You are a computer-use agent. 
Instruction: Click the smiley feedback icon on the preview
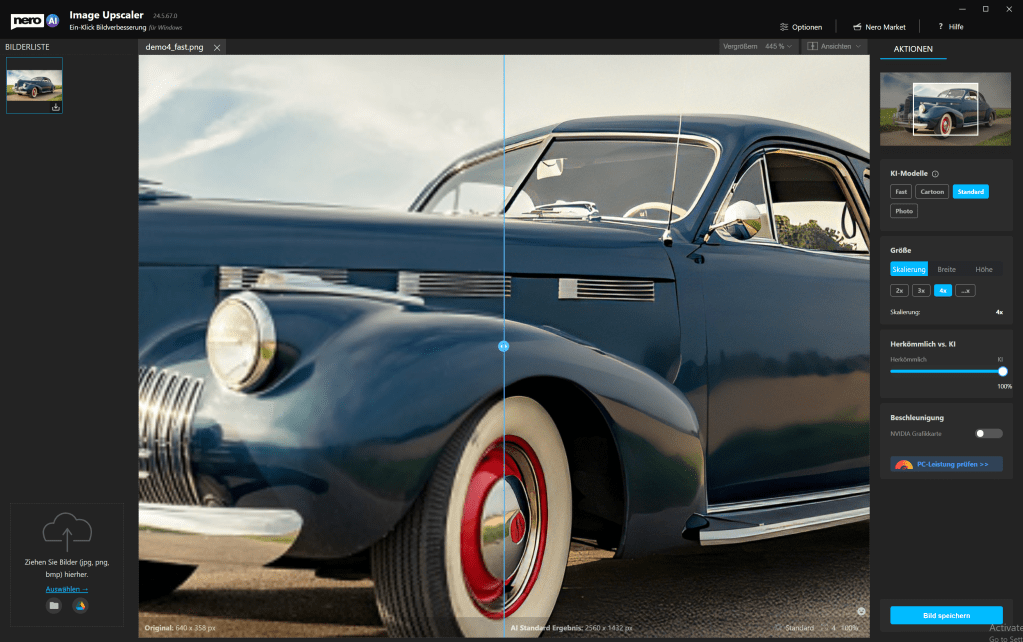coord(861,611)
